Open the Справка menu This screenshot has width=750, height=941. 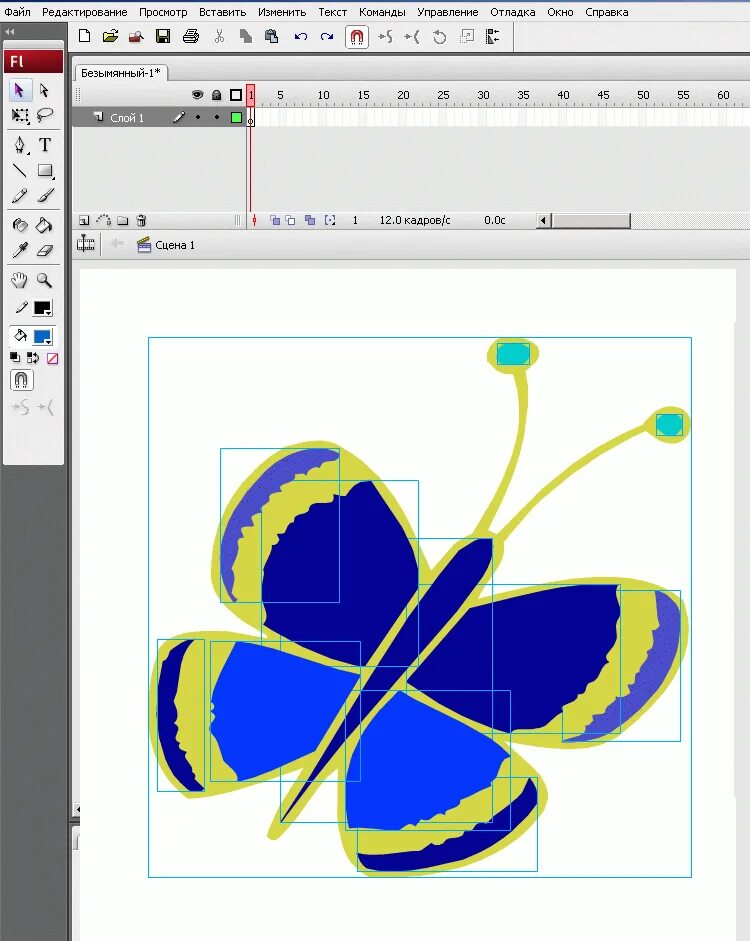click(607, 12)
